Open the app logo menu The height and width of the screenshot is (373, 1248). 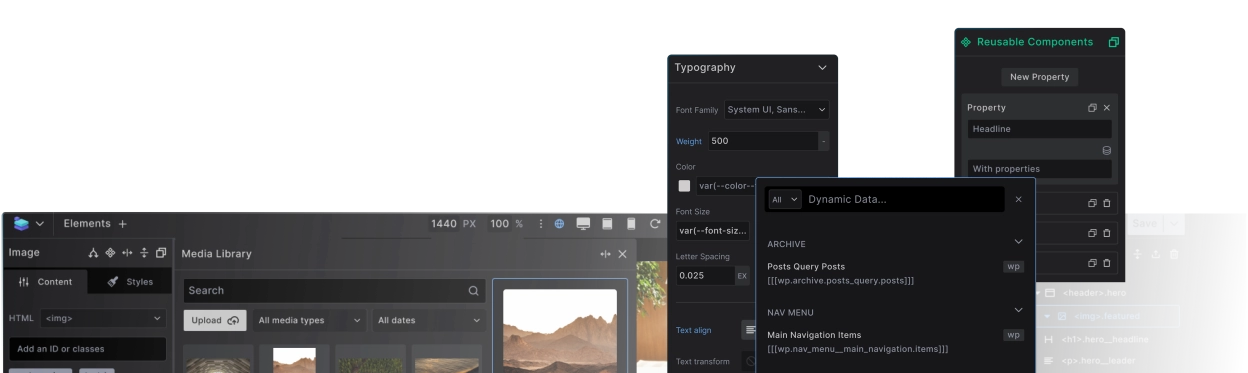coord(28,223)
